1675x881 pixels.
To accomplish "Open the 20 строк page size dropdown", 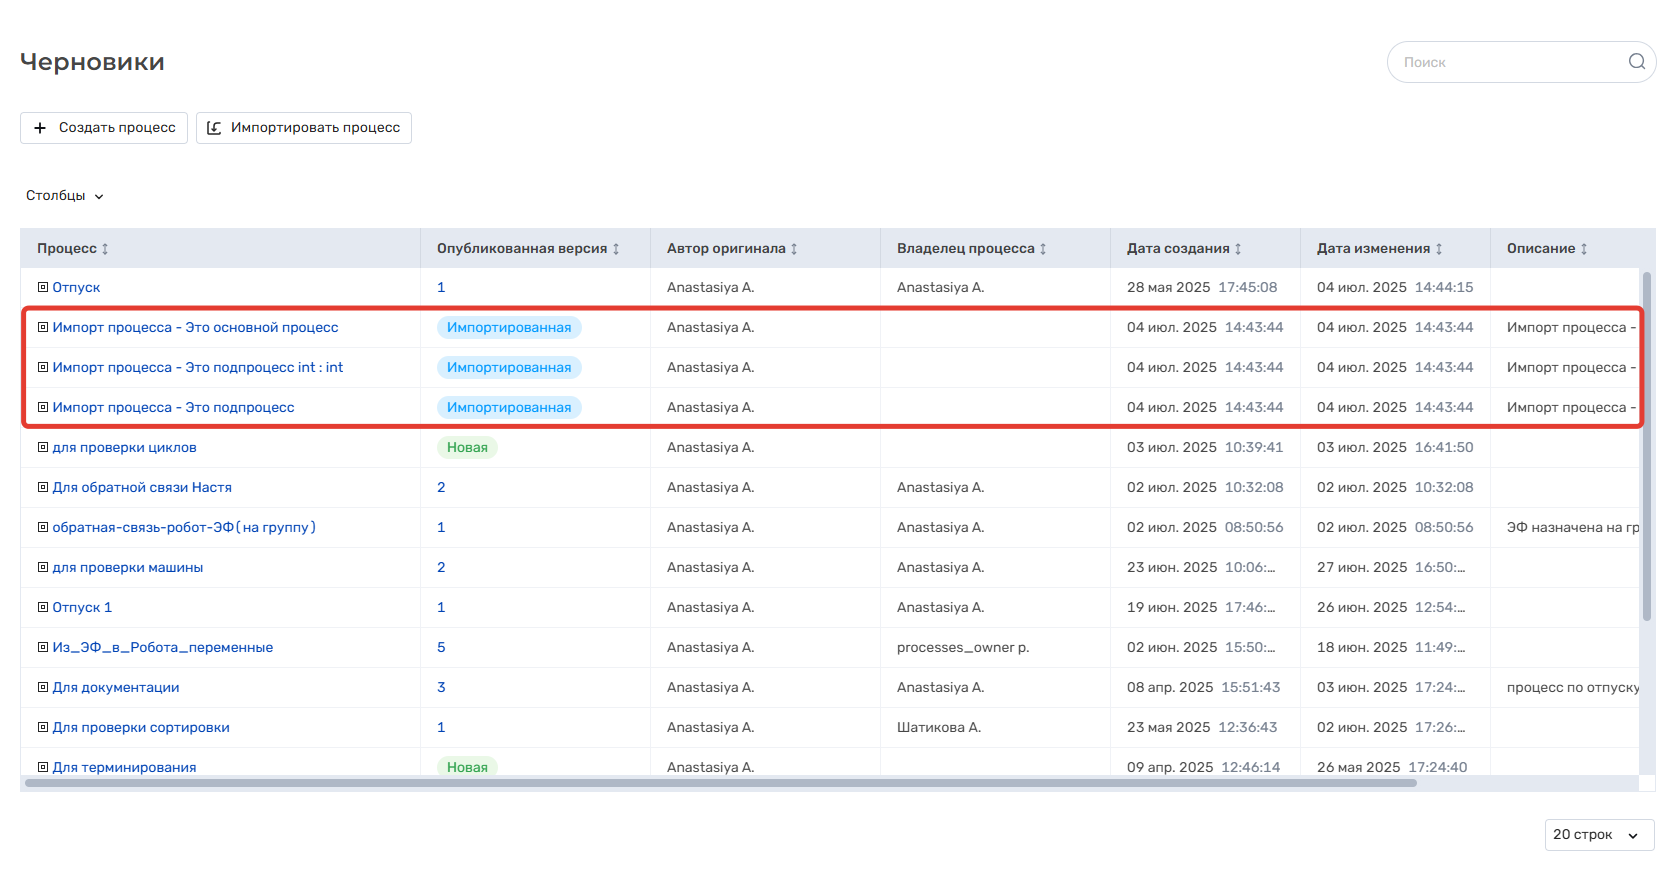I will pyautogui.click(x=1598, y=835).
